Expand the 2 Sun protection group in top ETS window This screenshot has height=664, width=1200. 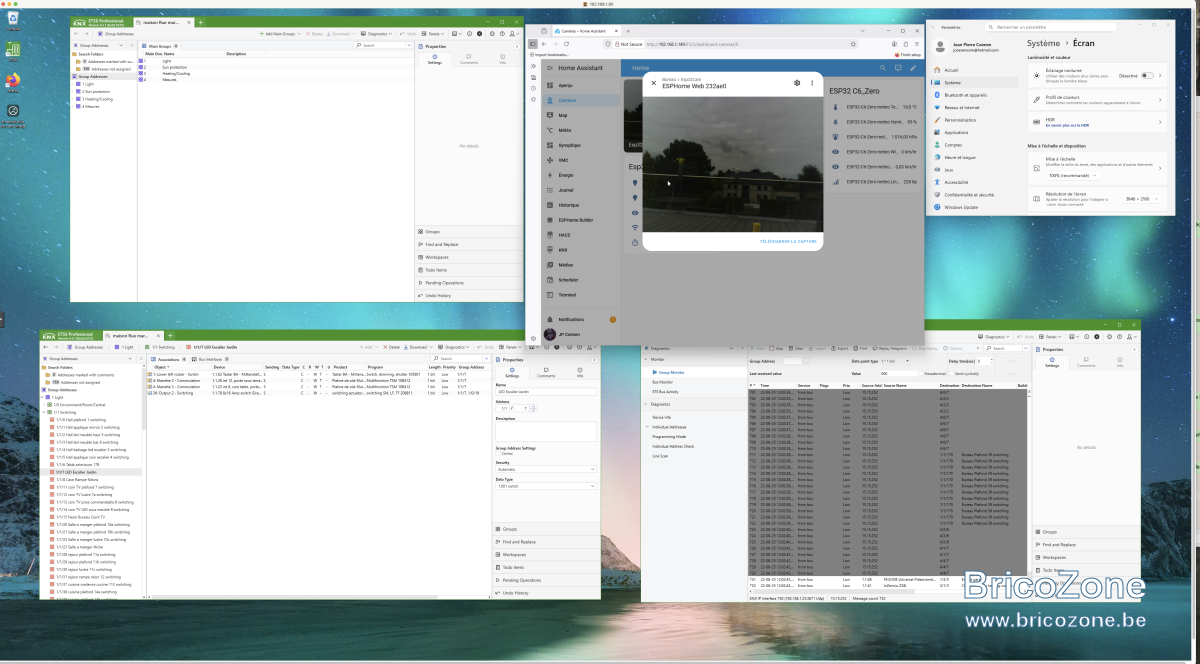(x=75, y=91)
